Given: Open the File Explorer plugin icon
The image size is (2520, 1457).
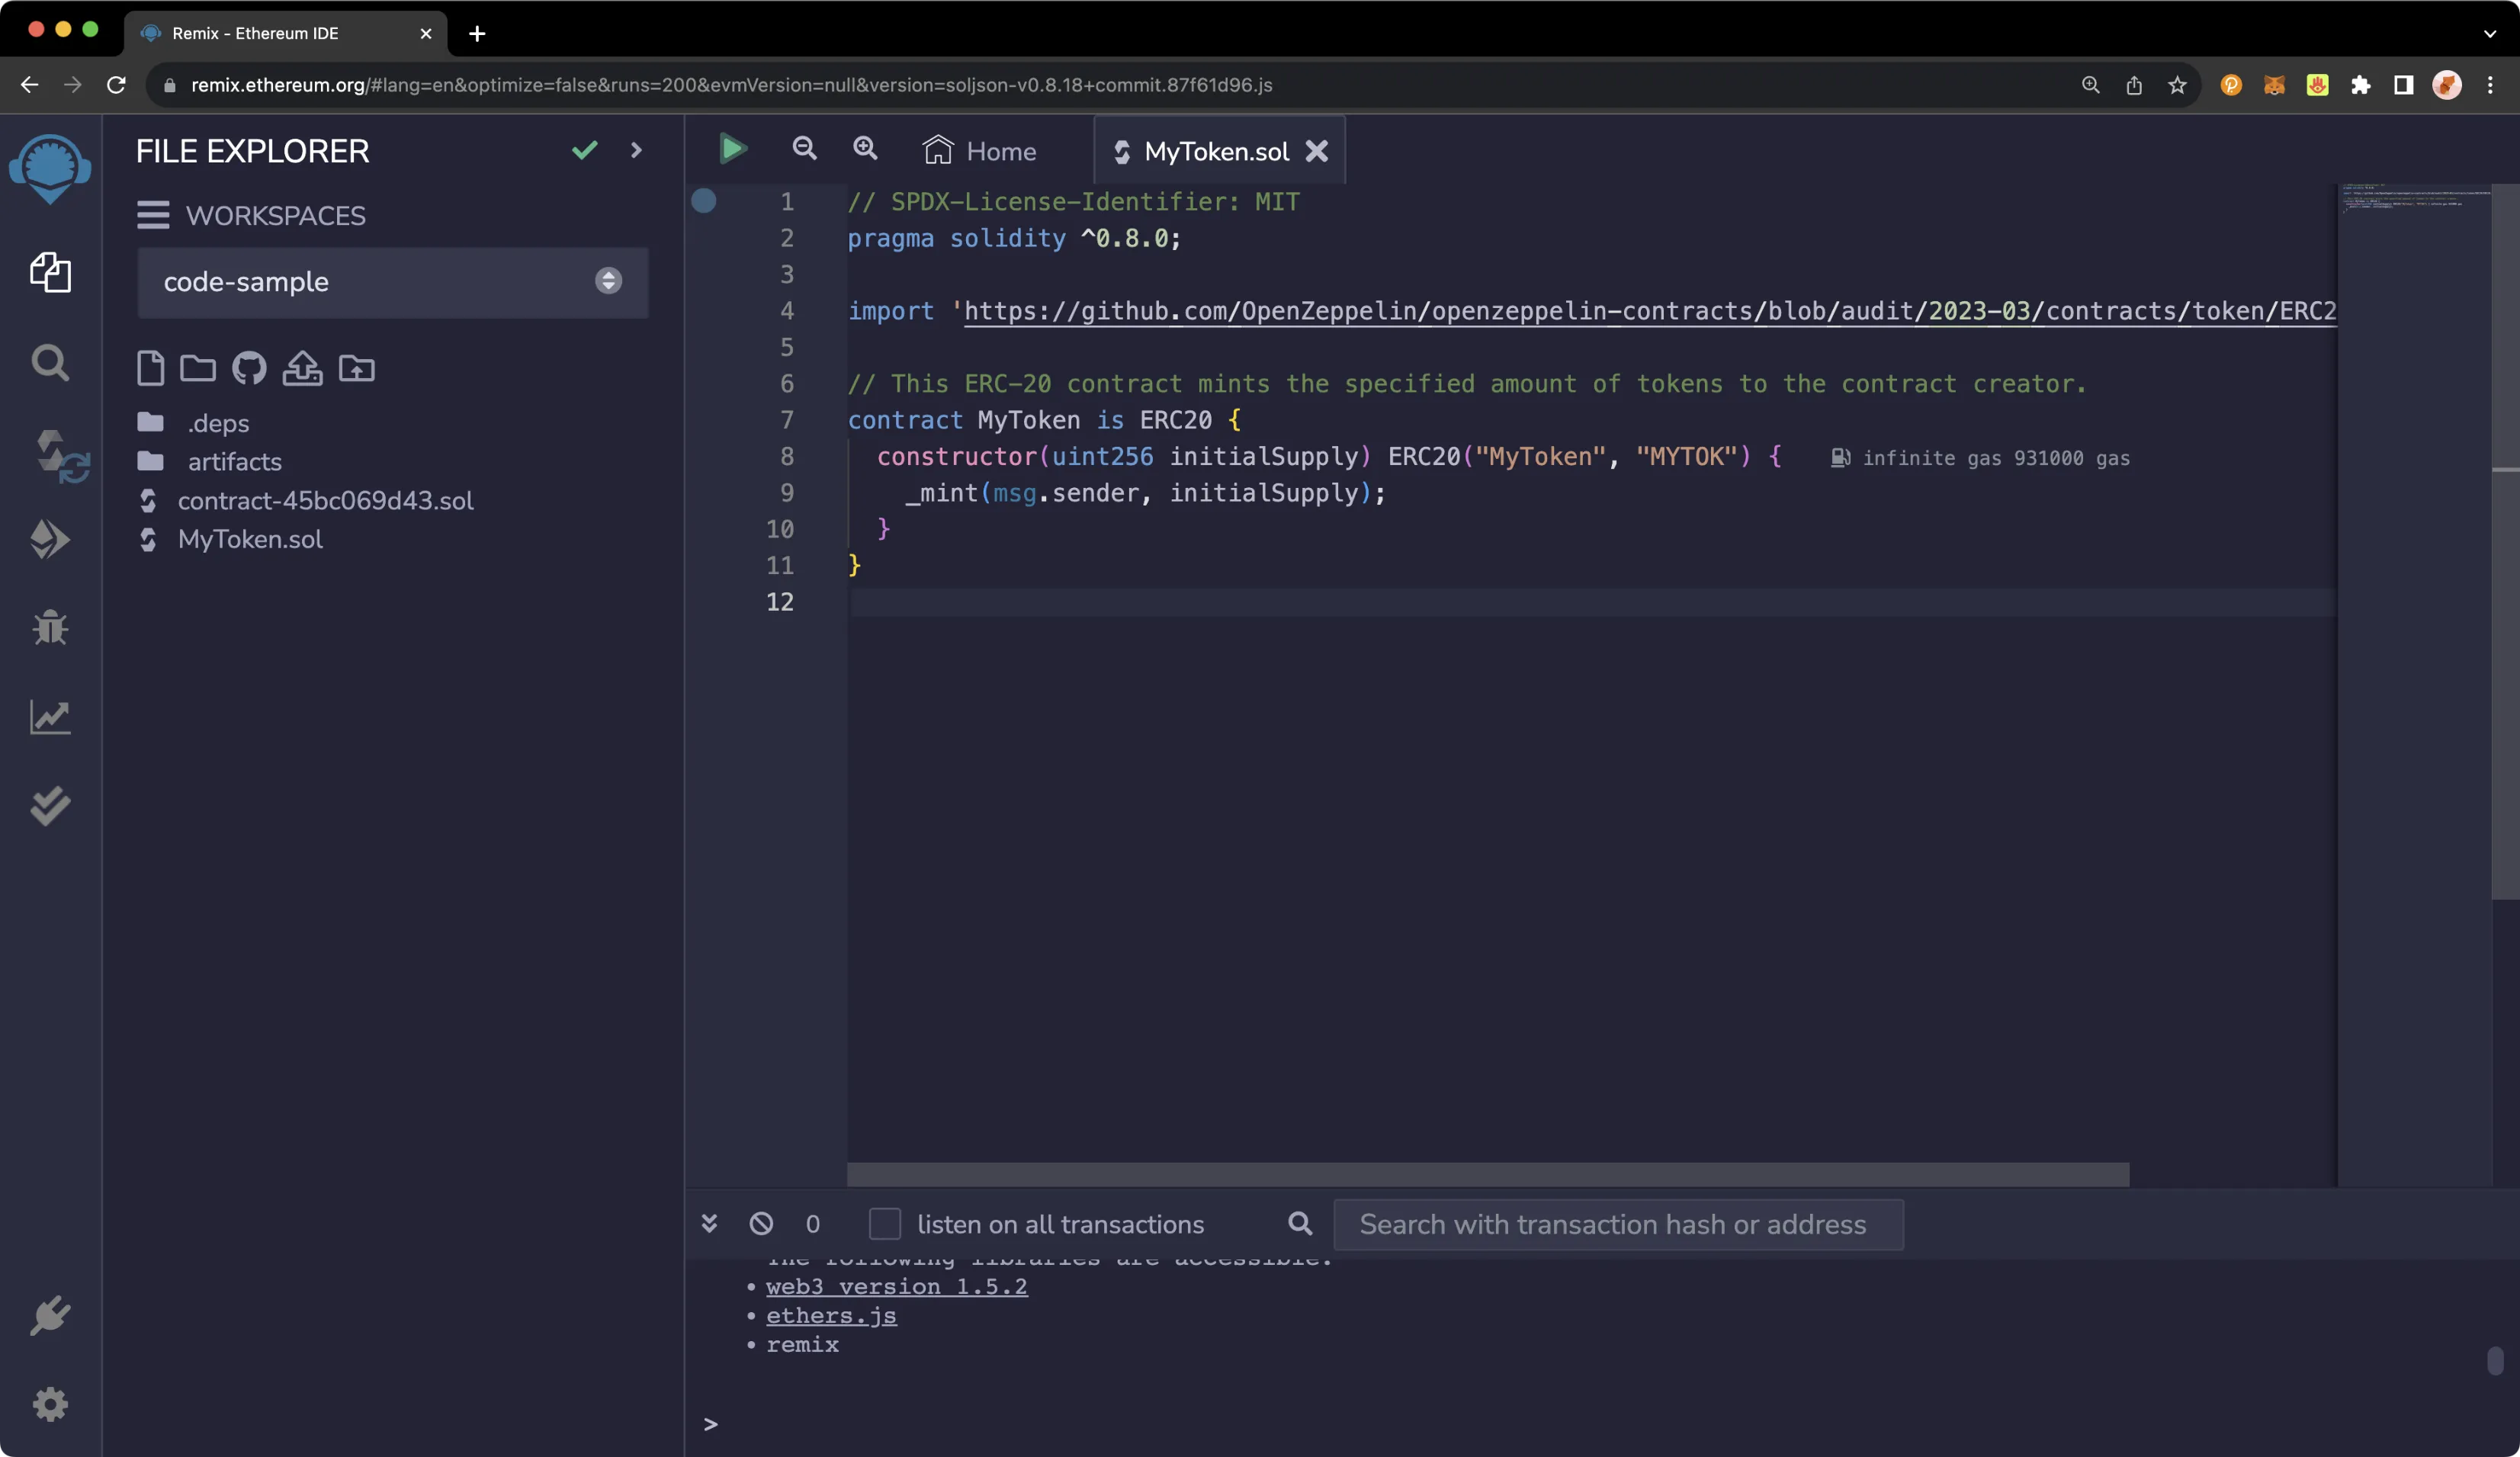Looking at the screenshot, I should (50, 272).
